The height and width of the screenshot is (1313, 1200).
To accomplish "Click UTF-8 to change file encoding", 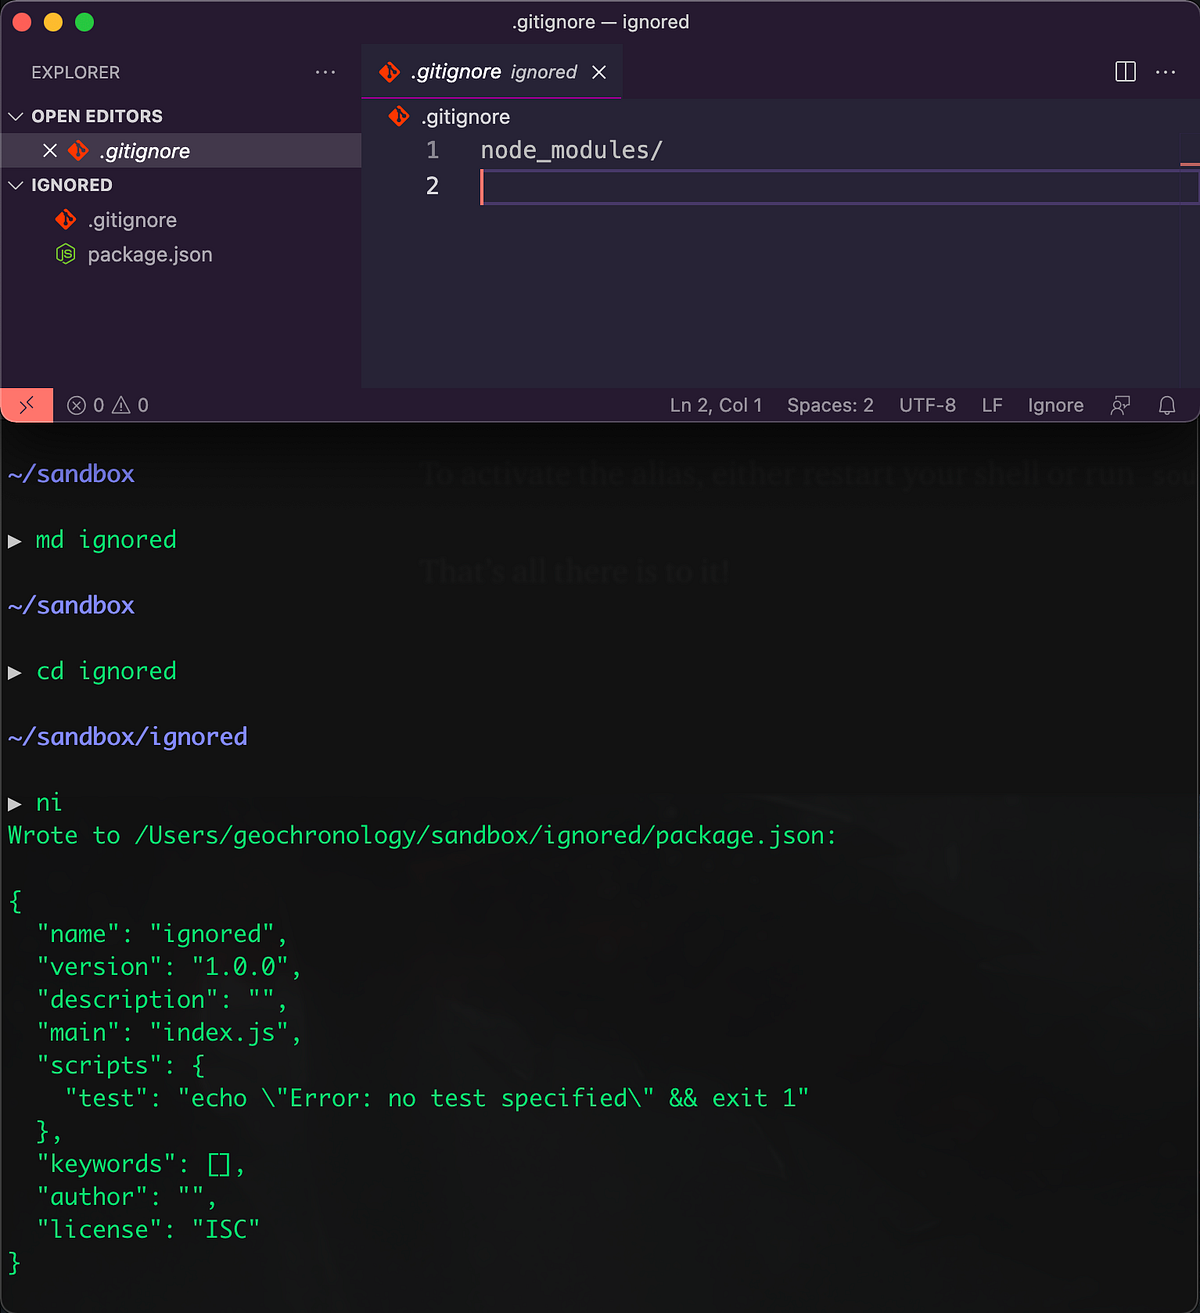I will tap(927, 405).
